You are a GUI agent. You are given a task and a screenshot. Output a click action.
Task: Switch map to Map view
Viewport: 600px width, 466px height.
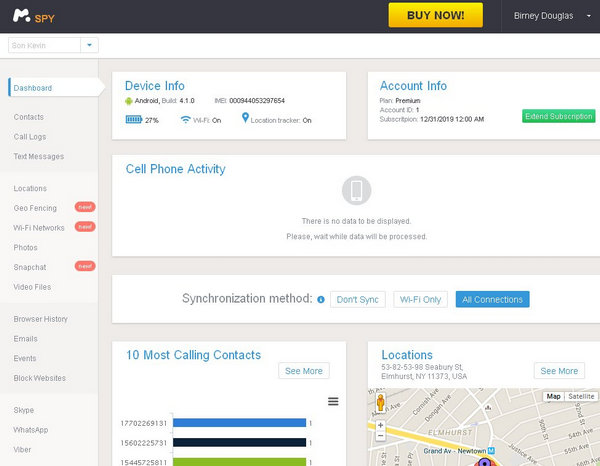coord(553,396)
